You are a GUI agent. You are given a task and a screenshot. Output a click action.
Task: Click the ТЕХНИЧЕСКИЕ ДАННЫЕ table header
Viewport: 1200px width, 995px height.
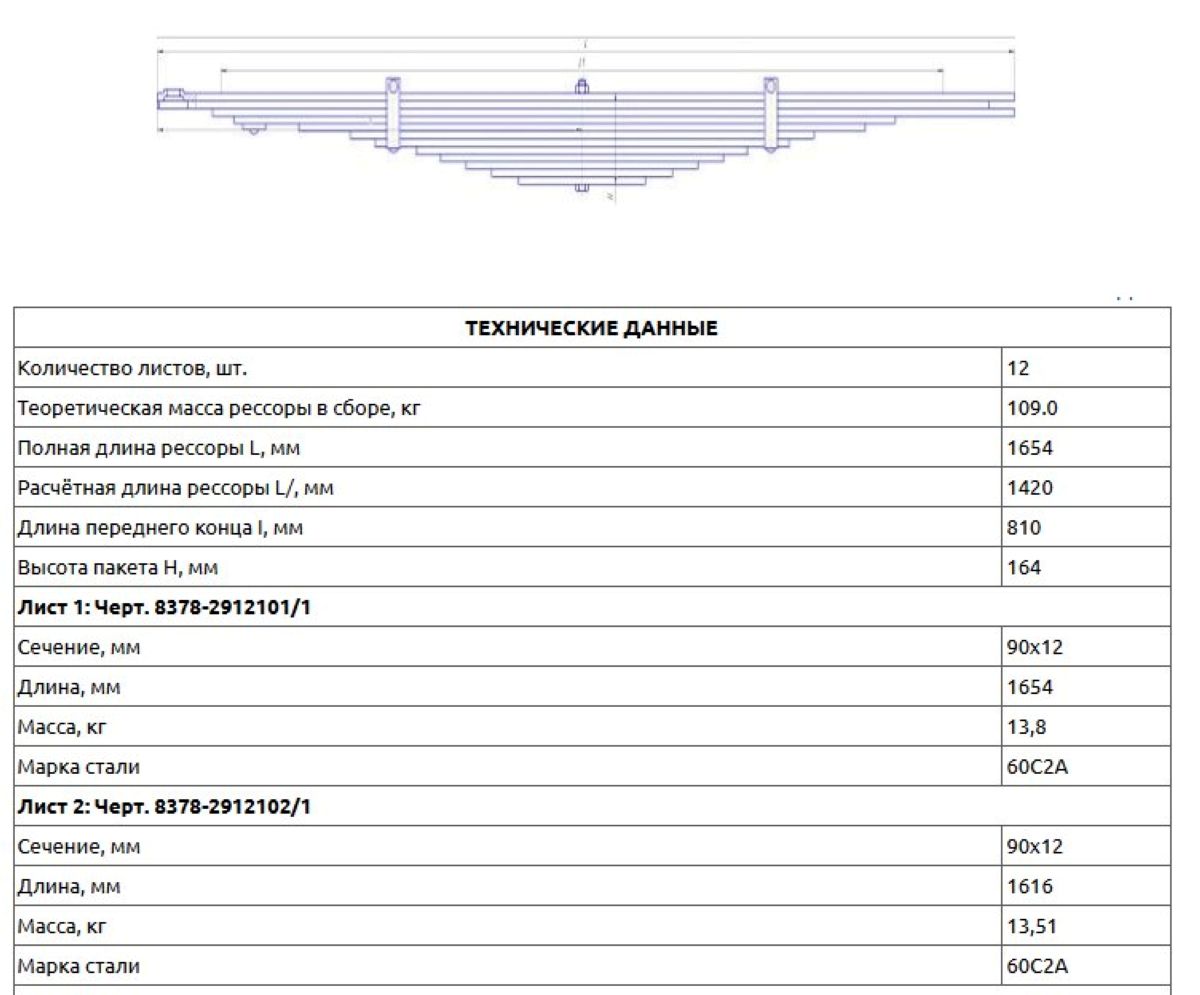(591, 328)
